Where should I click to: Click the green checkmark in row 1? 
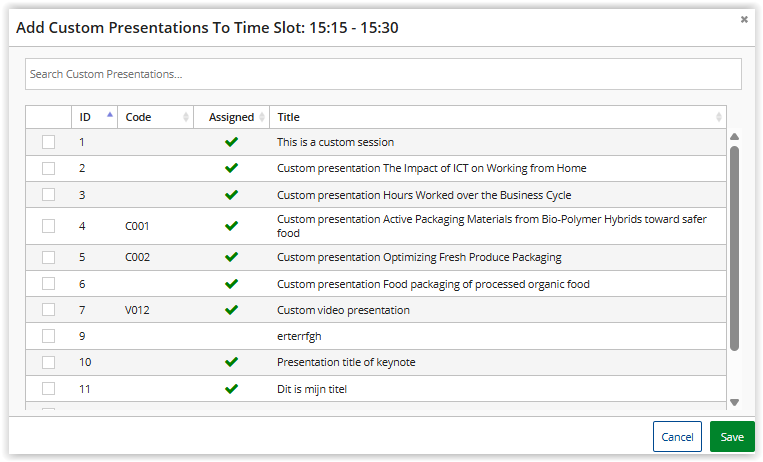(232, 142)
